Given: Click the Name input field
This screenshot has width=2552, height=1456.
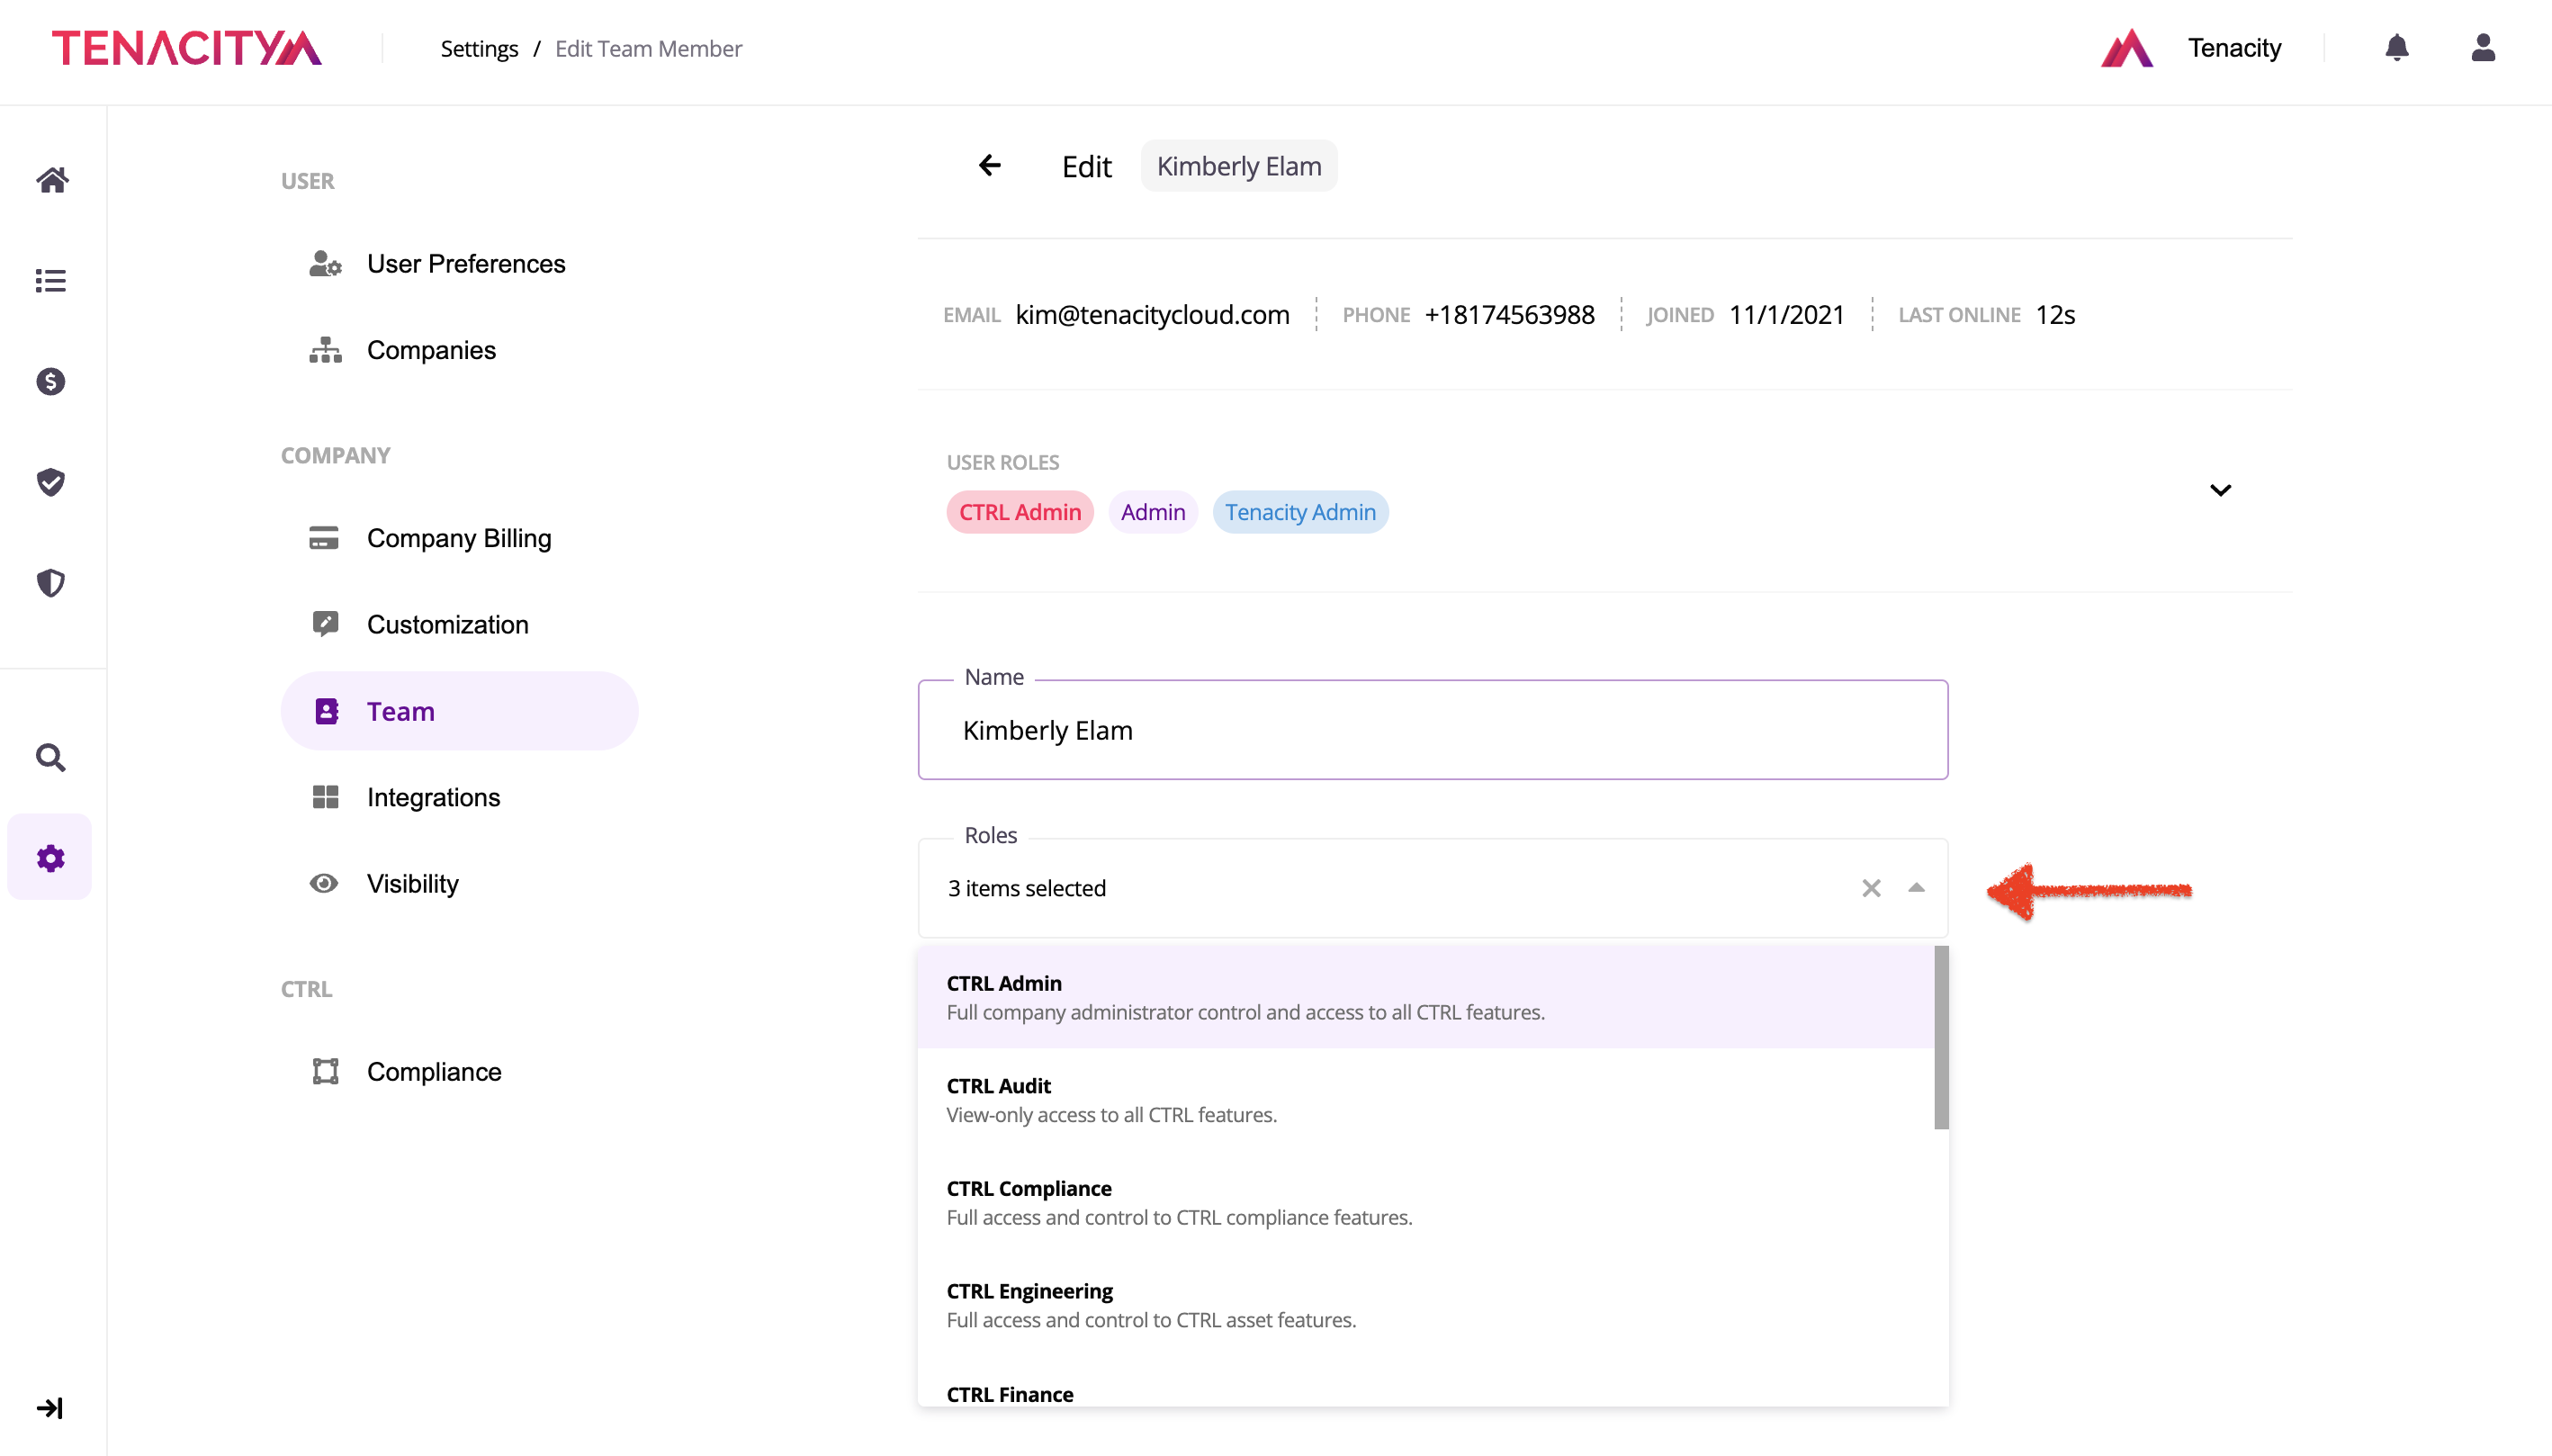Looking at the screenshot, I should click(1432, 730).
